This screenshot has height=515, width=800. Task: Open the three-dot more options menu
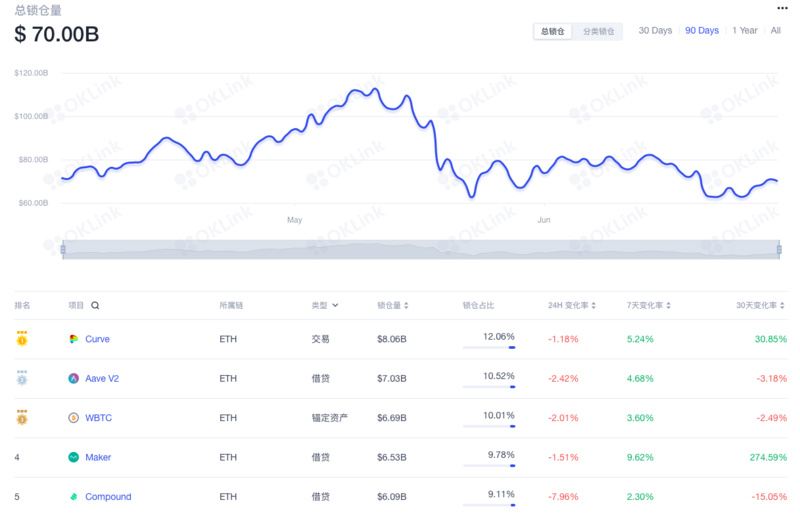[782, 9]
